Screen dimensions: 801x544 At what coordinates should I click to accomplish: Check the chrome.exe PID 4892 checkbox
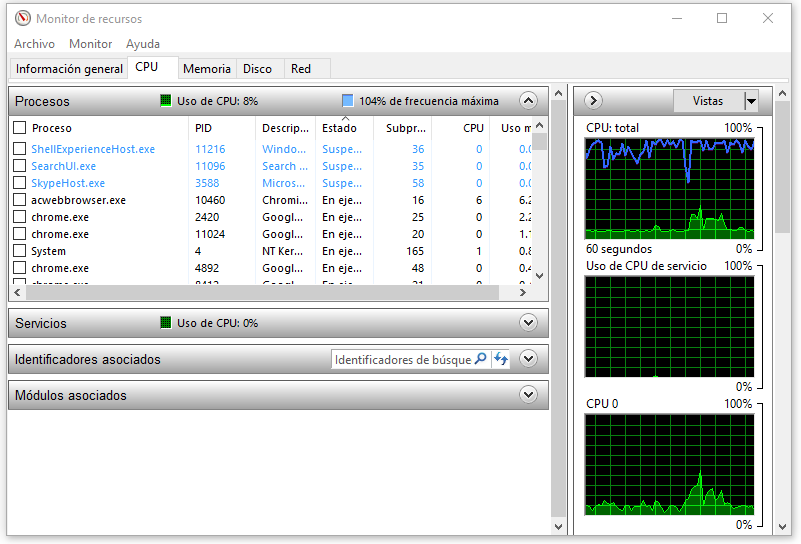[x=19, y=268]
